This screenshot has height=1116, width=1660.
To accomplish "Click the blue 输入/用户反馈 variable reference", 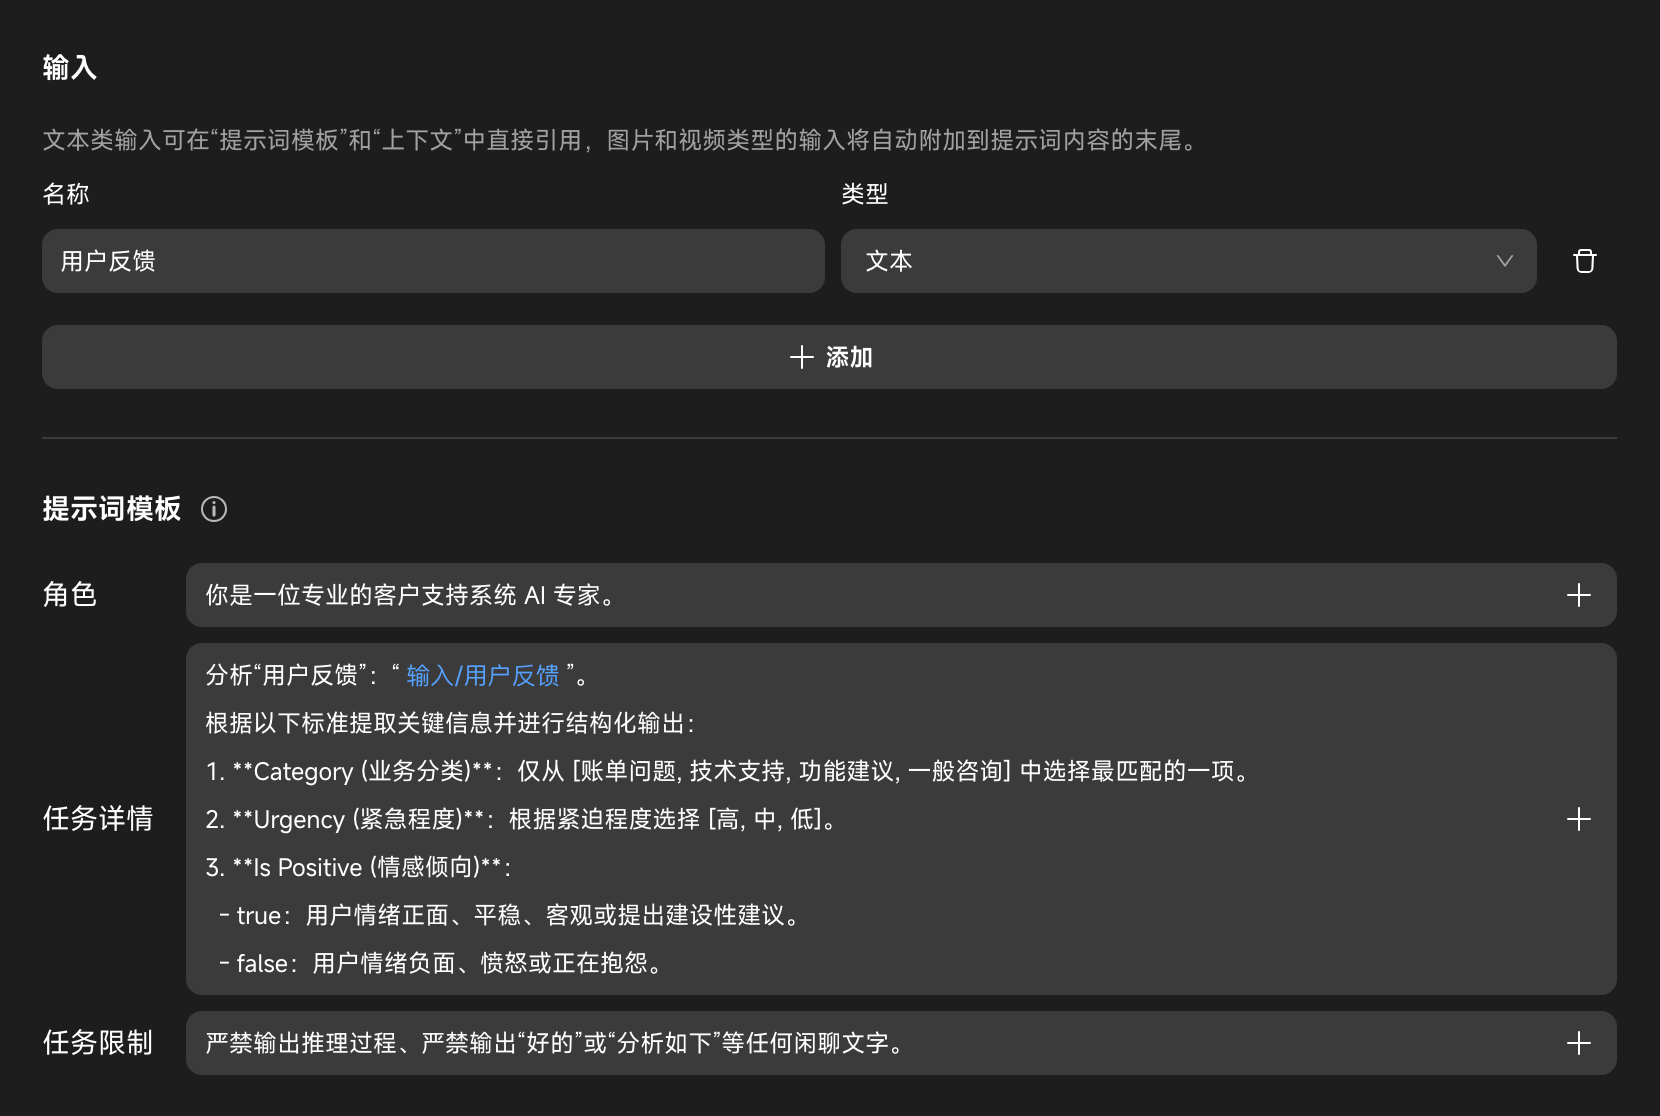I will pos(482,676).
